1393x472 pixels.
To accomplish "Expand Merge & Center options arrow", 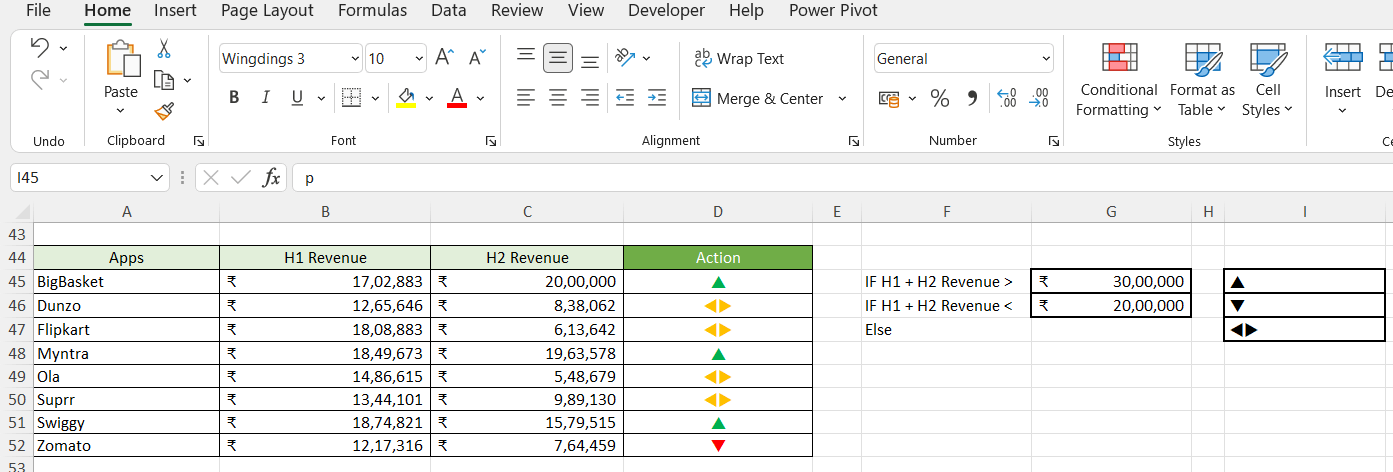I will click(842, 98).
